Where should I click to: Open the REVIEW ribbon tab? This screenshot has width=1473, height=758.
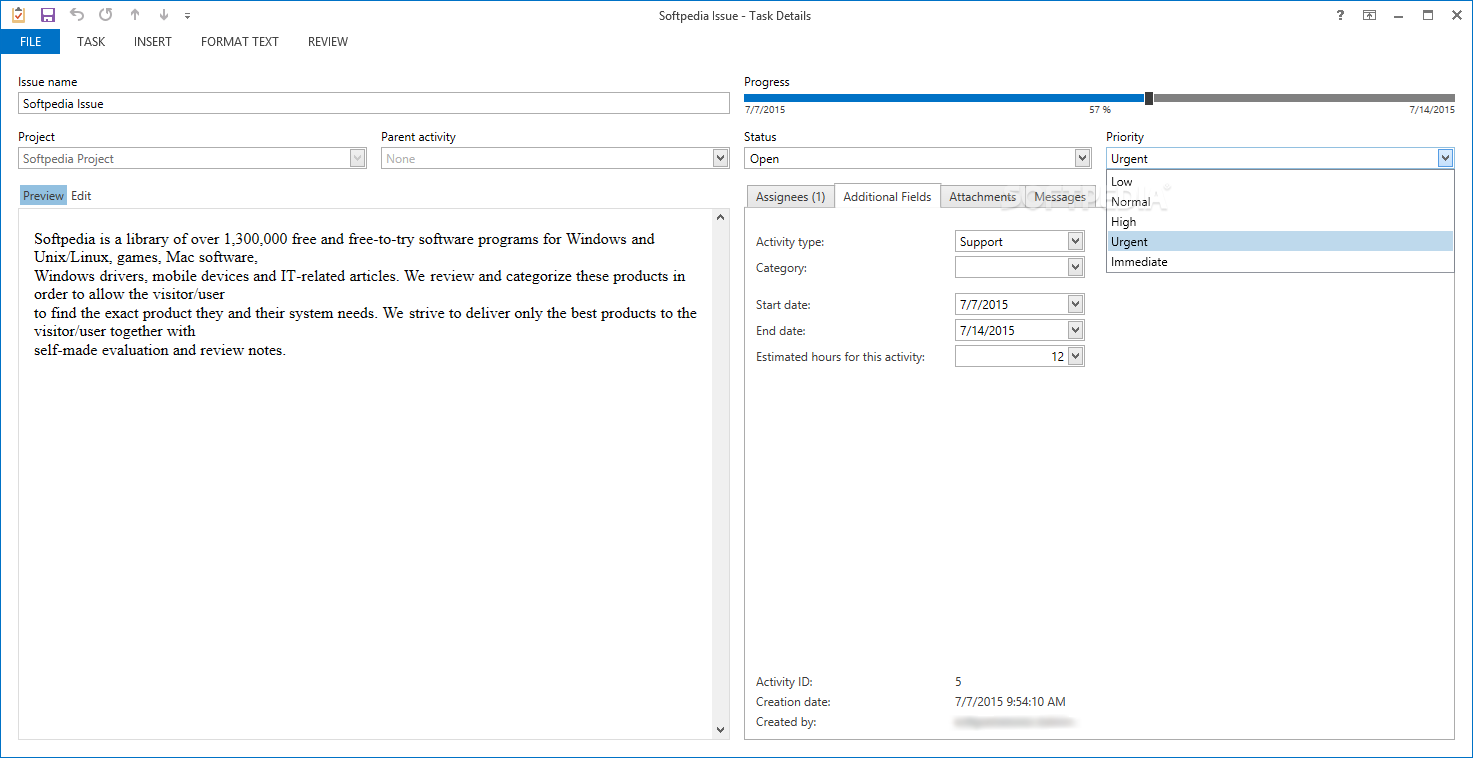click(328, 42)
